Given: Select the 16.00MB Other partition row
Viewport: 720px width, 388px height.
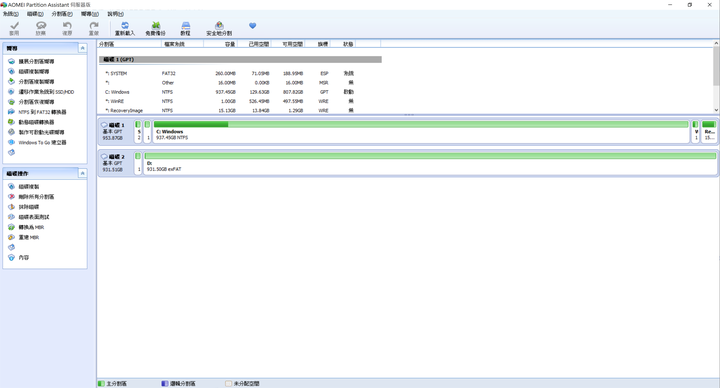Looking at the screenshot, I should [x=240, y=83].
